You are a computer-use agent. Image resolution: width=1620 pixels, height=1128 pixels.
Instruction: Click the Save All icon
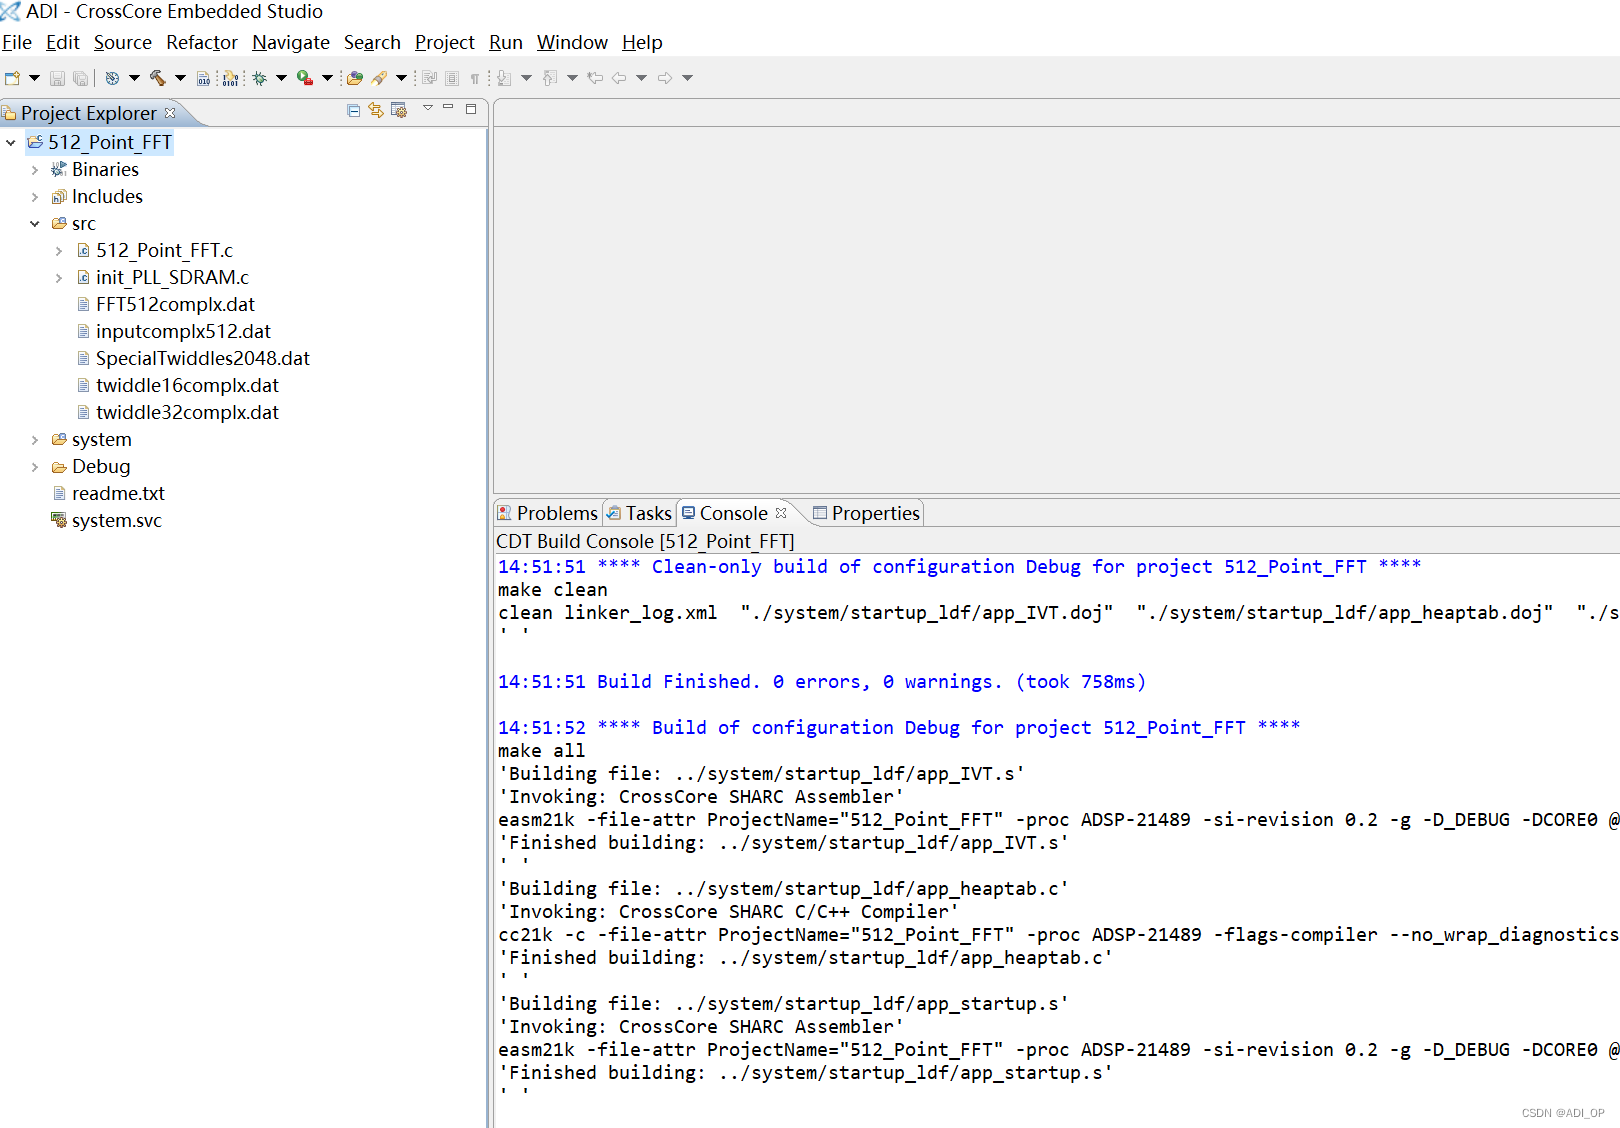point(80,78)
